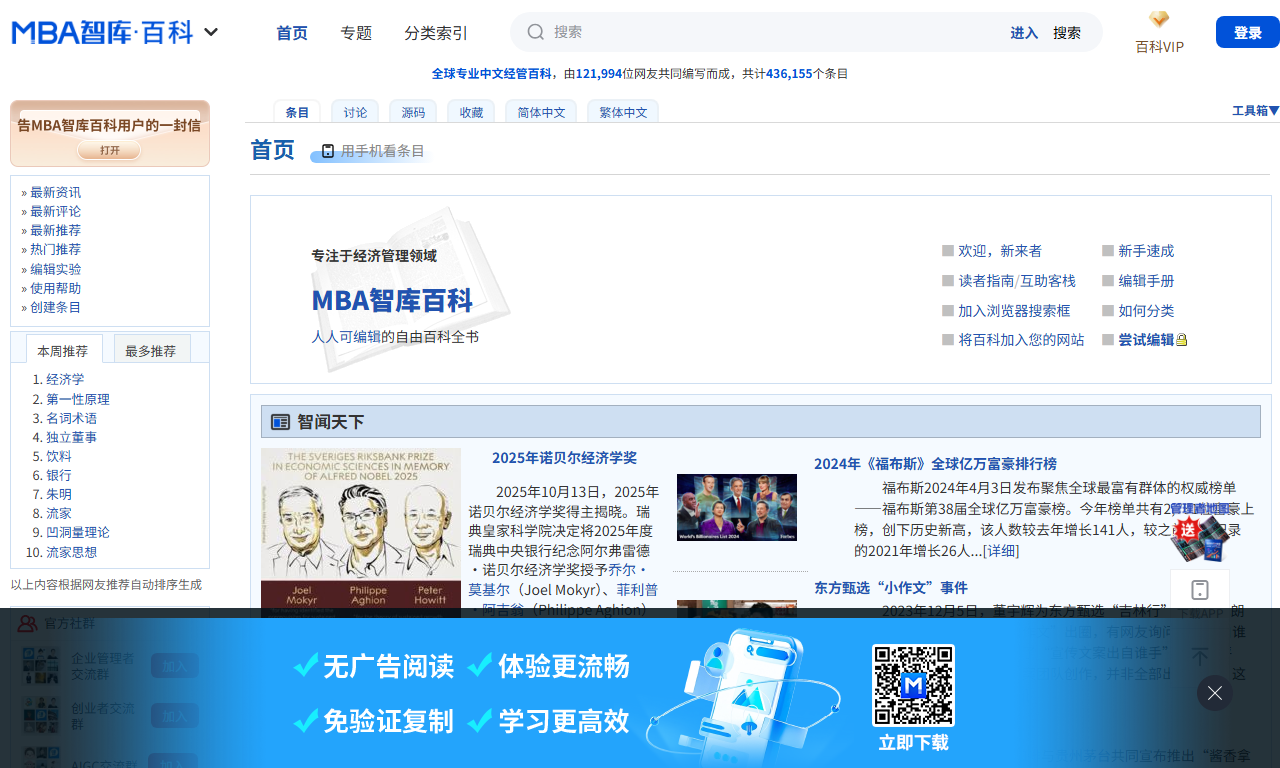Open 独立董事 recommended entry

coord(72,437)
